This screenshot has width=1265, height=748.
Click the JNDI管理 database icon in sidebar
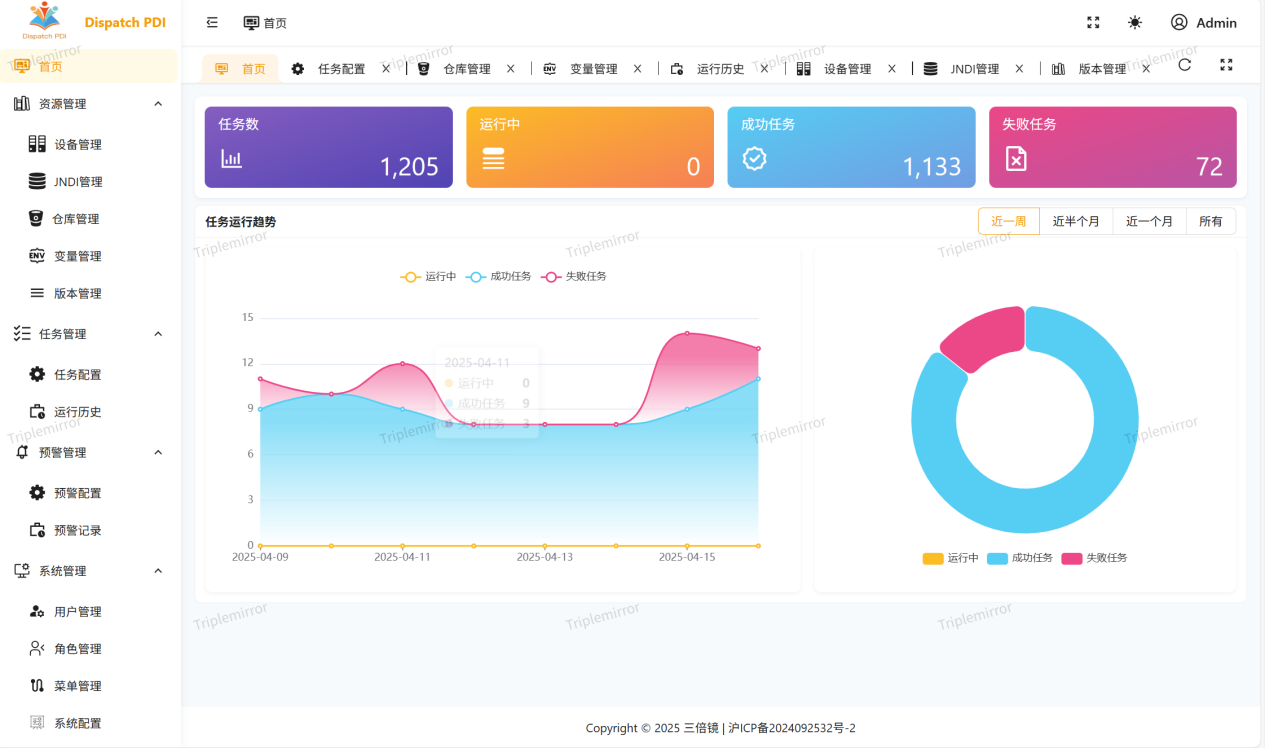(x=37, y=181)
